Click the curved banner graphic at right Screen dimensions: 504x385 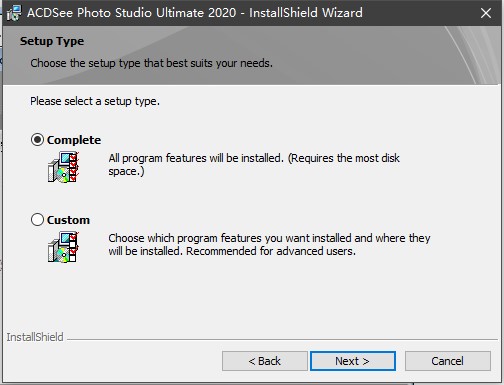[473, 55]
